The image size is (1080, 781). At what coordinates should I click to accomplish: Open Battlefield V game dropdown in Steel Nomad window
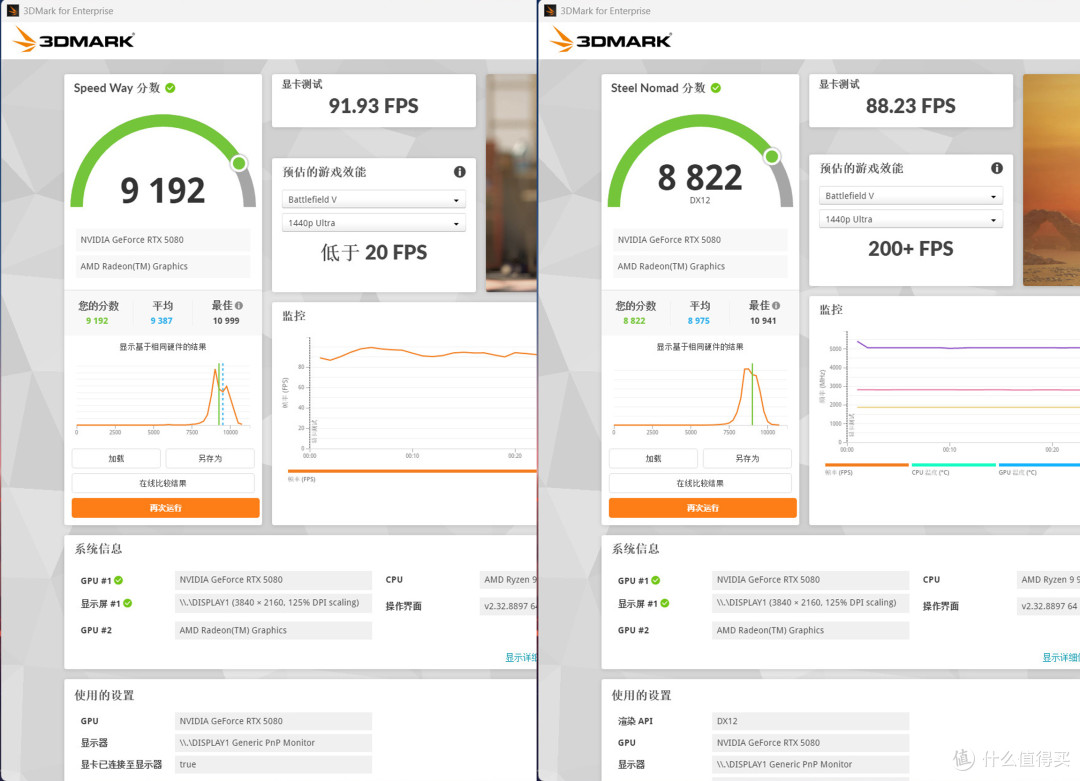click(911, 196)
